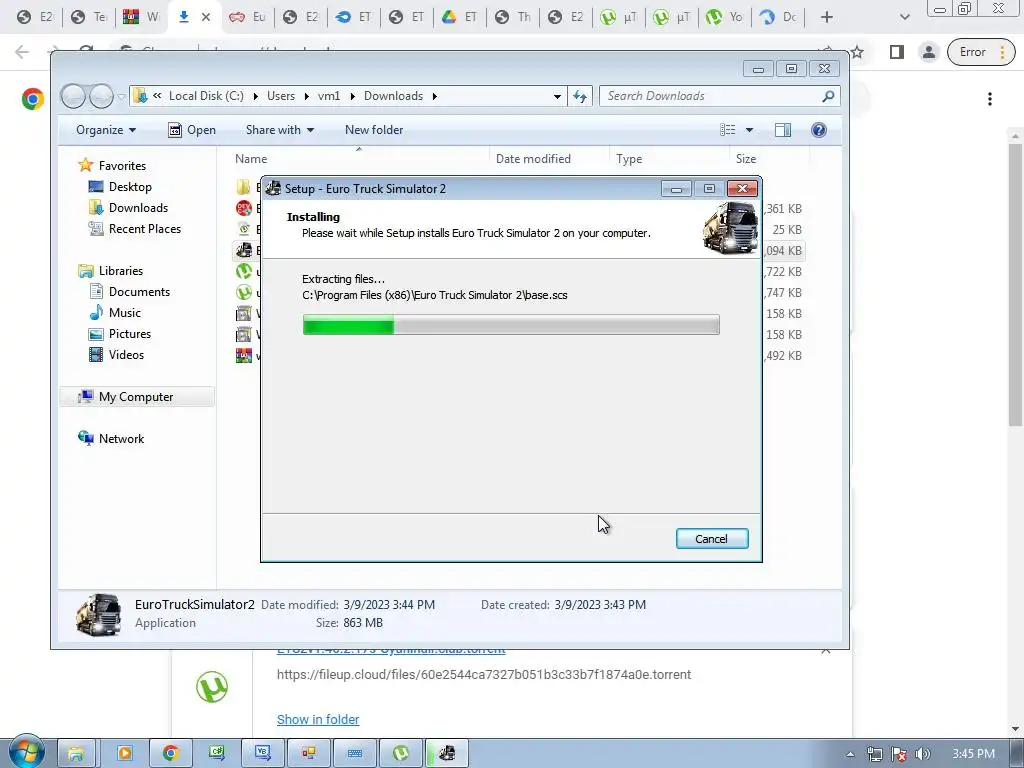Click Show in folder link in Chrome downloads
1024x768 pixels.
[x=318, y=719]
